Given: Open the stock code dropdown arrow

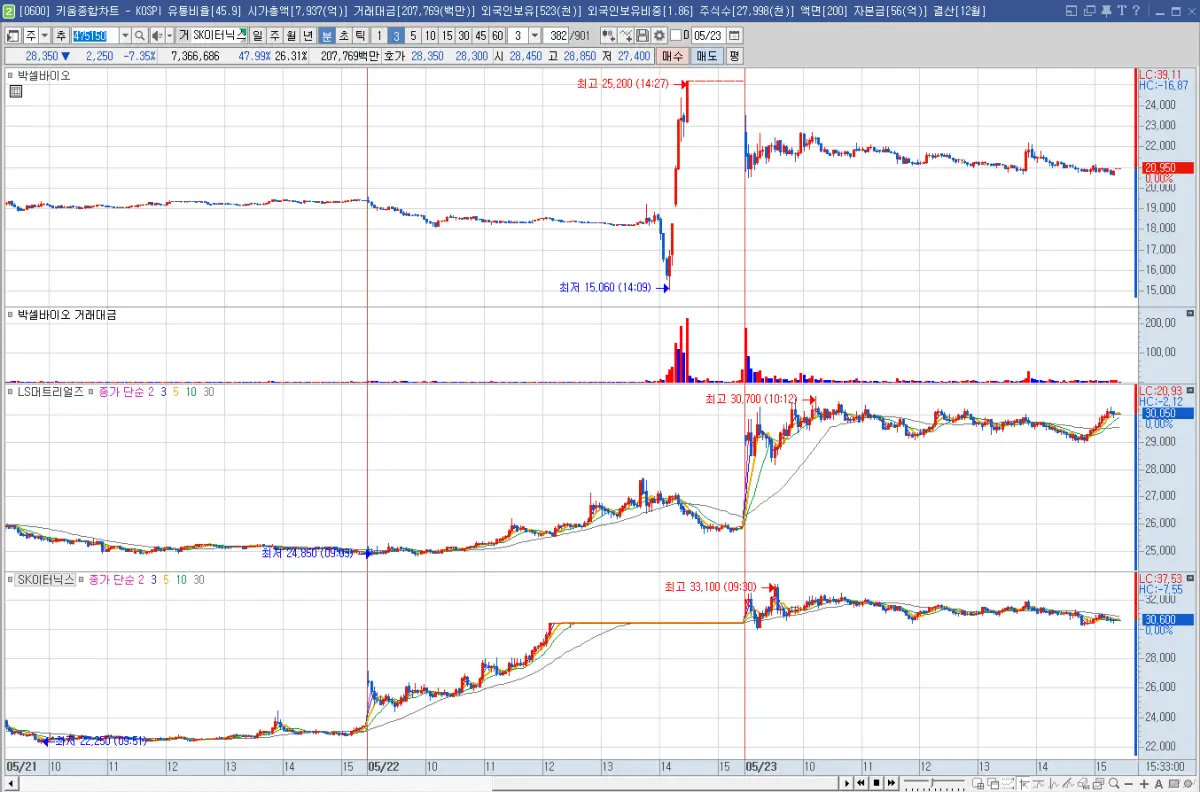Looking at the screenshot, I should click(x=125, y=35).
